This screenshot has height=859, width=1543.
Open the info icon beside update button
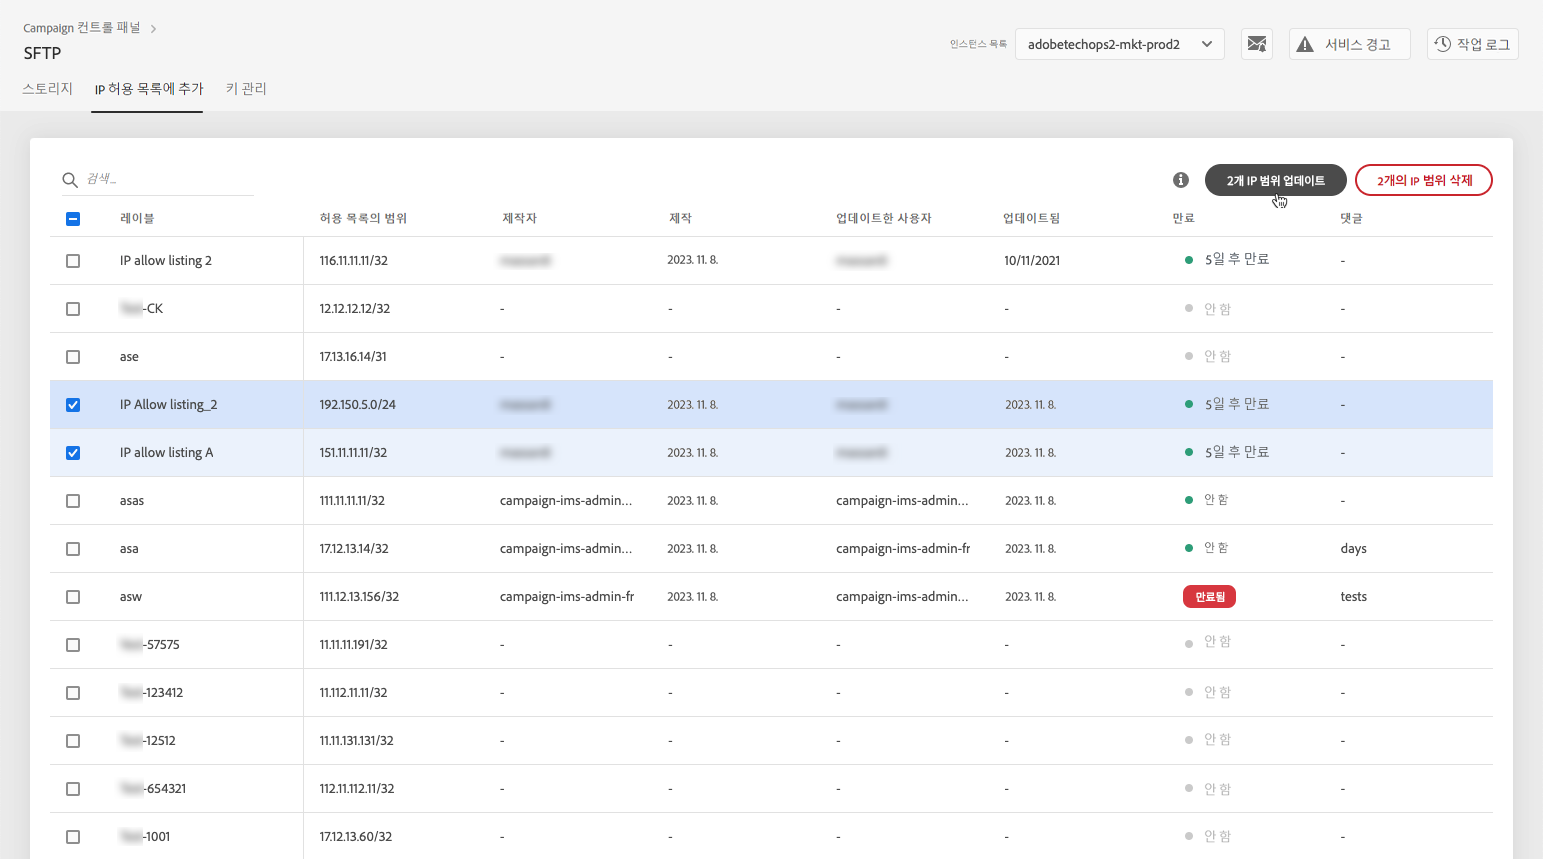click(x=1181, y=180)
